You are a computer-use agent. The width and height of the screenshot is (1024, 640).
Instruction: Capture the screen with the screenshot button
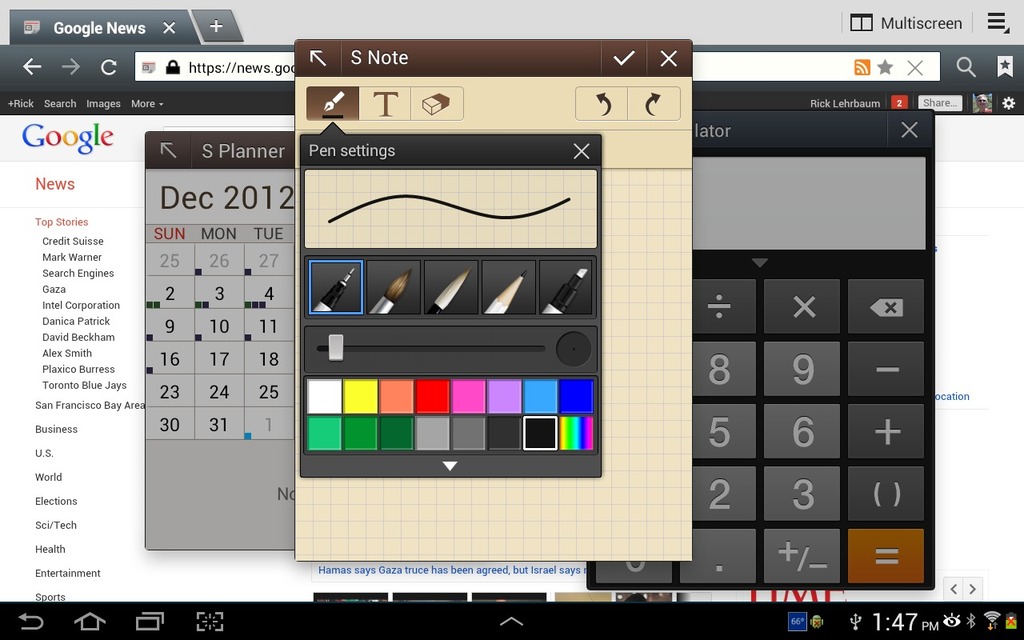point(210,621)
